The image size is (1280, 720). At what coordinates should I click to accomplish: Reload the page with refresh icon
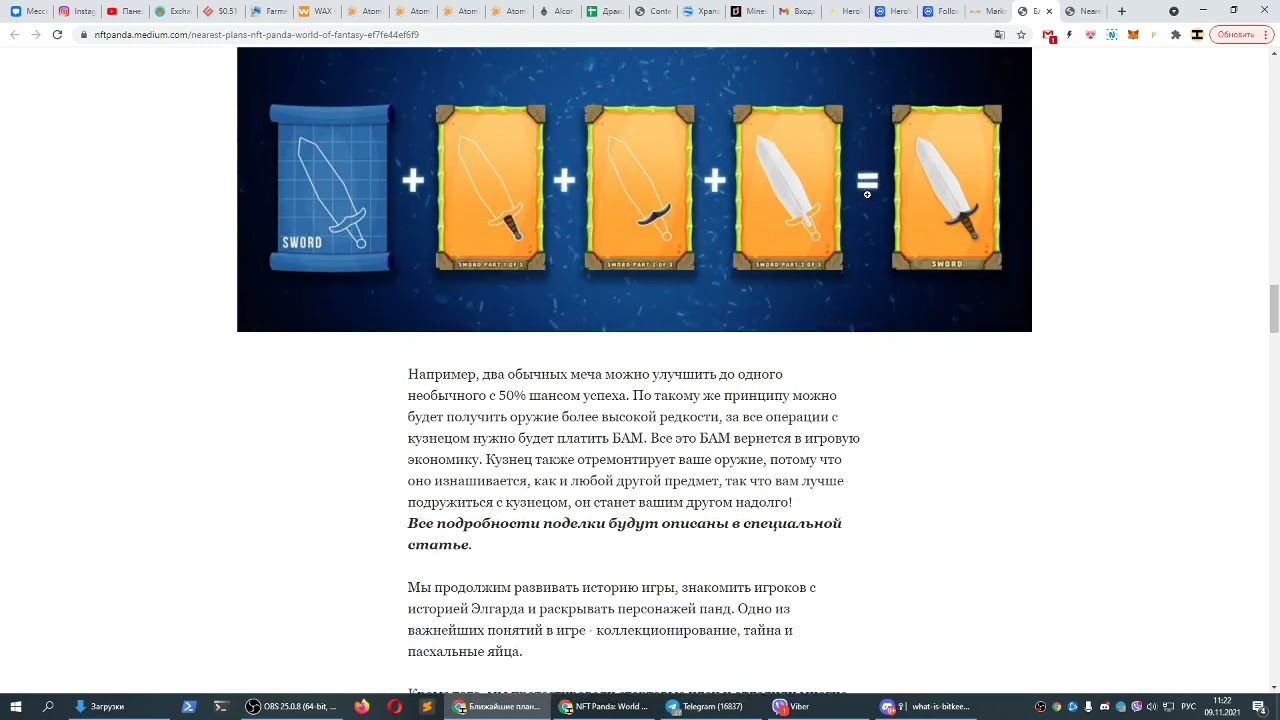(57, 34)
